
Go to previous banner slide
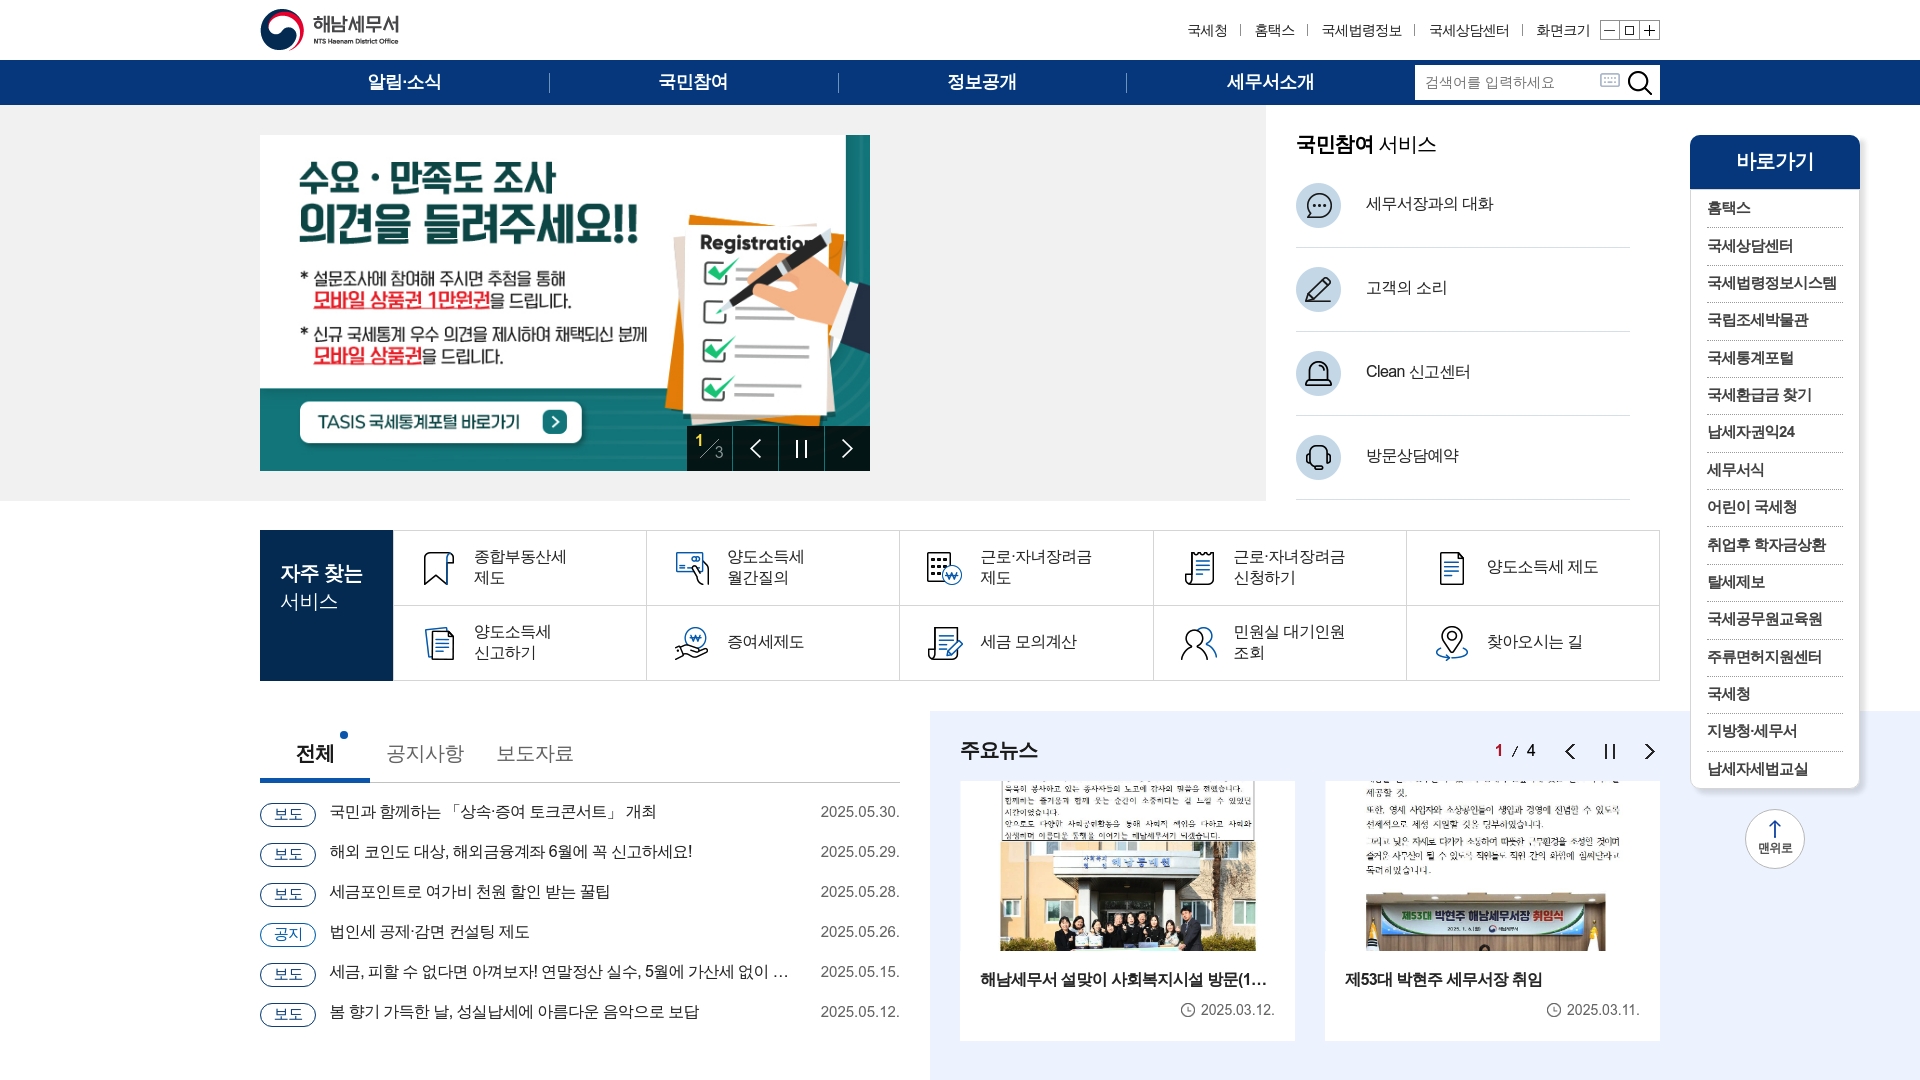tap(756, 448)
